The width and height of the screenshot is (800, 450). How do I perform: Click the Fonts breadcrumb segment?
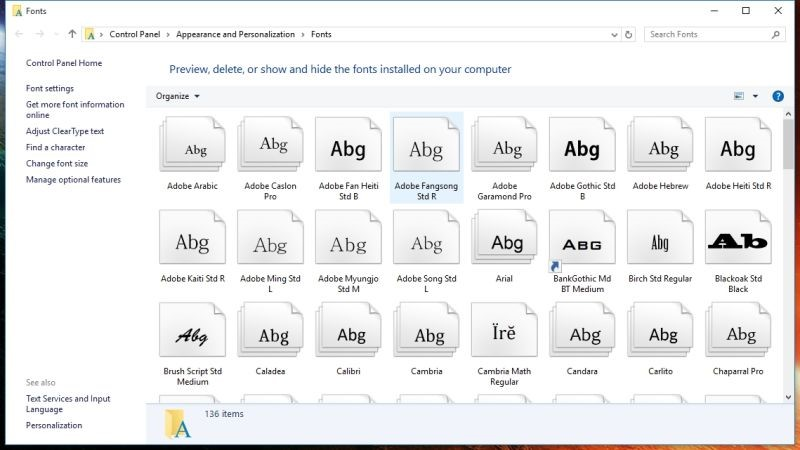[321, 34]
